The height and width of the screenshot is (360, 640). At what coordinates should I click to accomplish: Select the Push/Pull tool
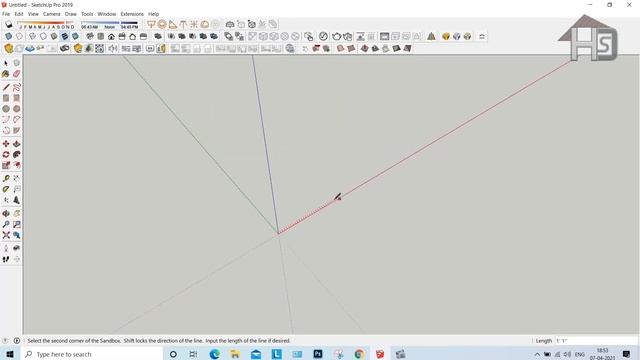click(x=16, y=144)
